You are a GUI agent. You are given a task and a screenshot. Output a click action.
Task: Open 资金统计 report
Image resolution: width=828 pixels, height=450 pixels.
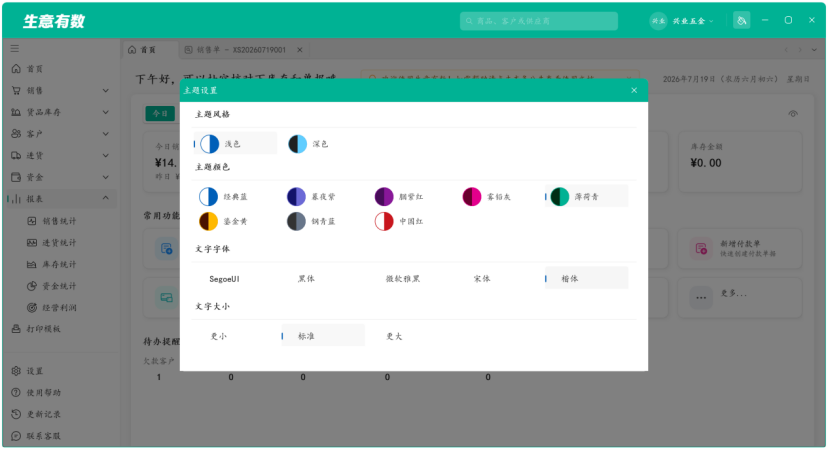tap(60, 286)
